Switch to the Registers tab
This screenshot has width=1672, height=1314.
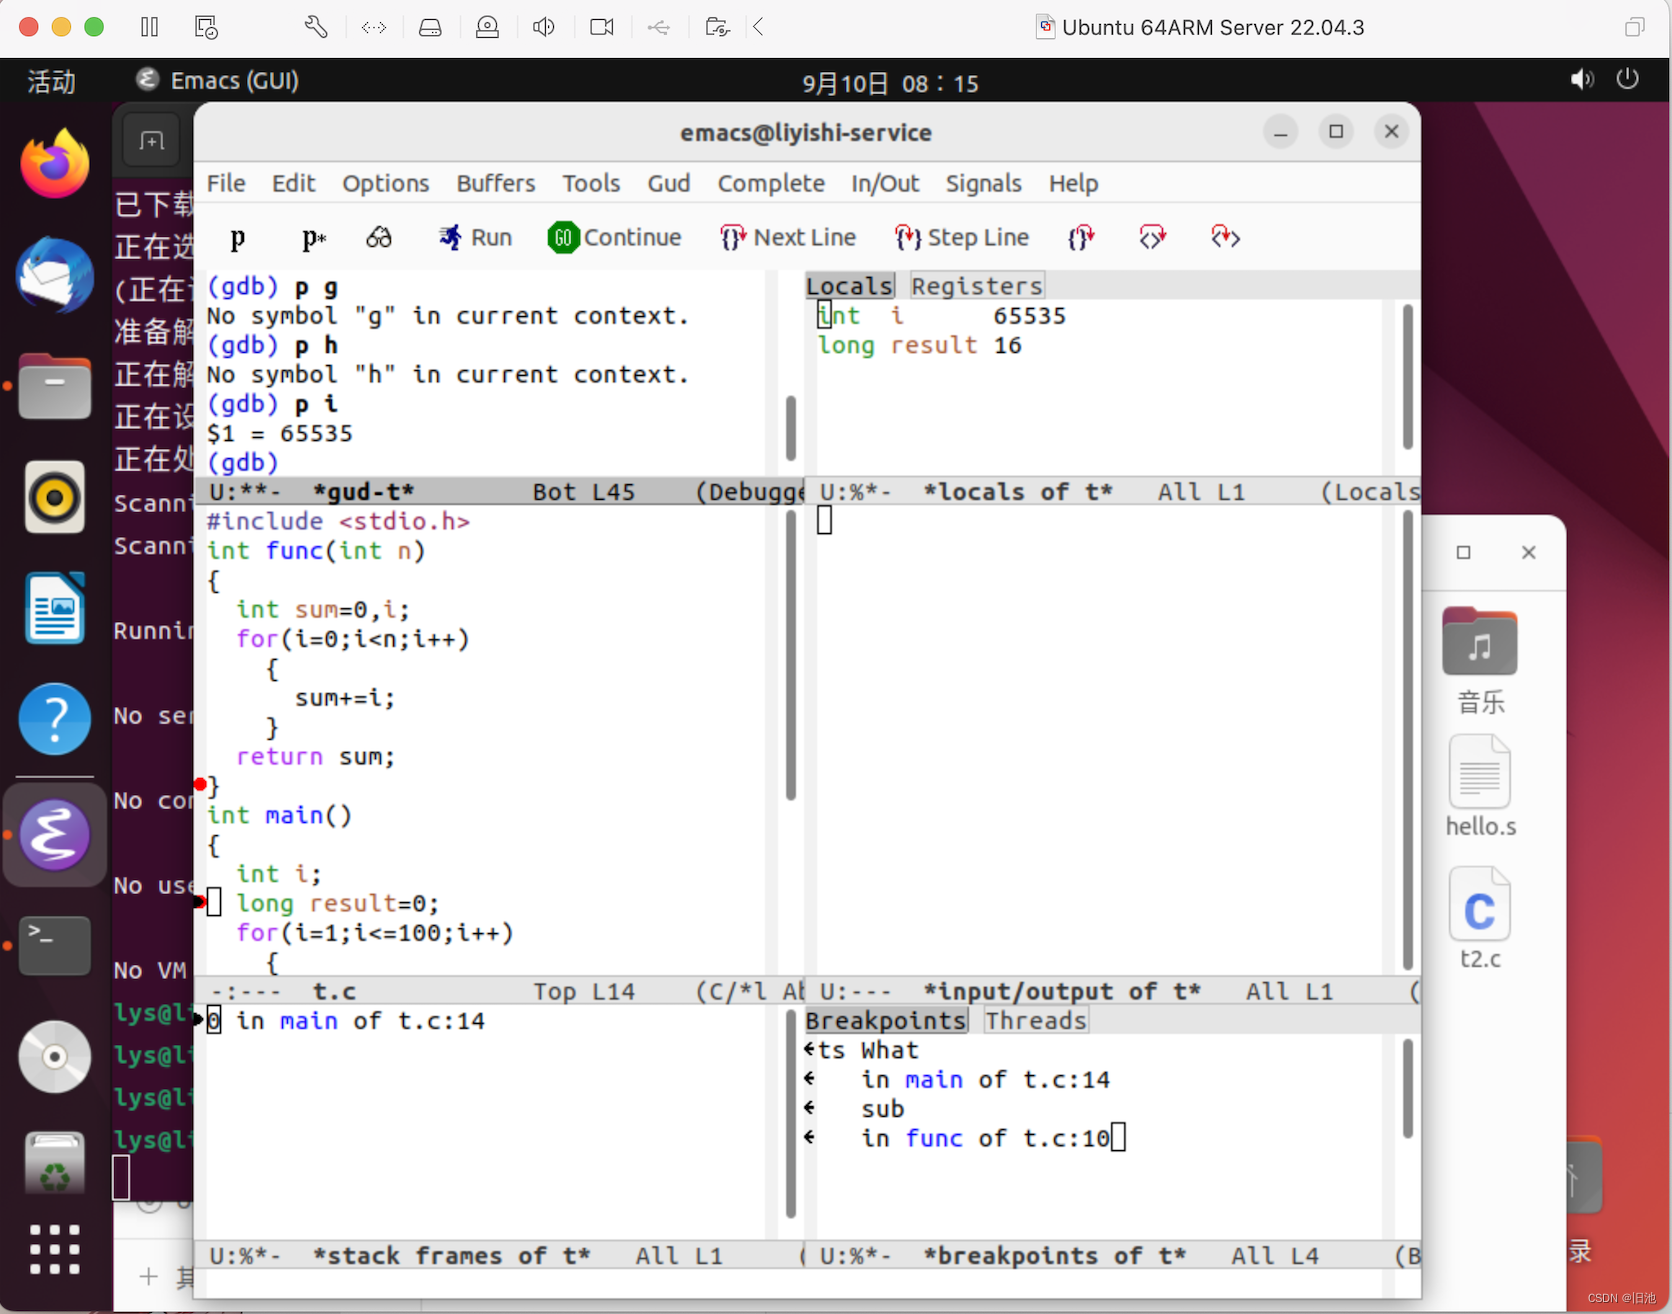pyautogui.click(x=977, y=286)
